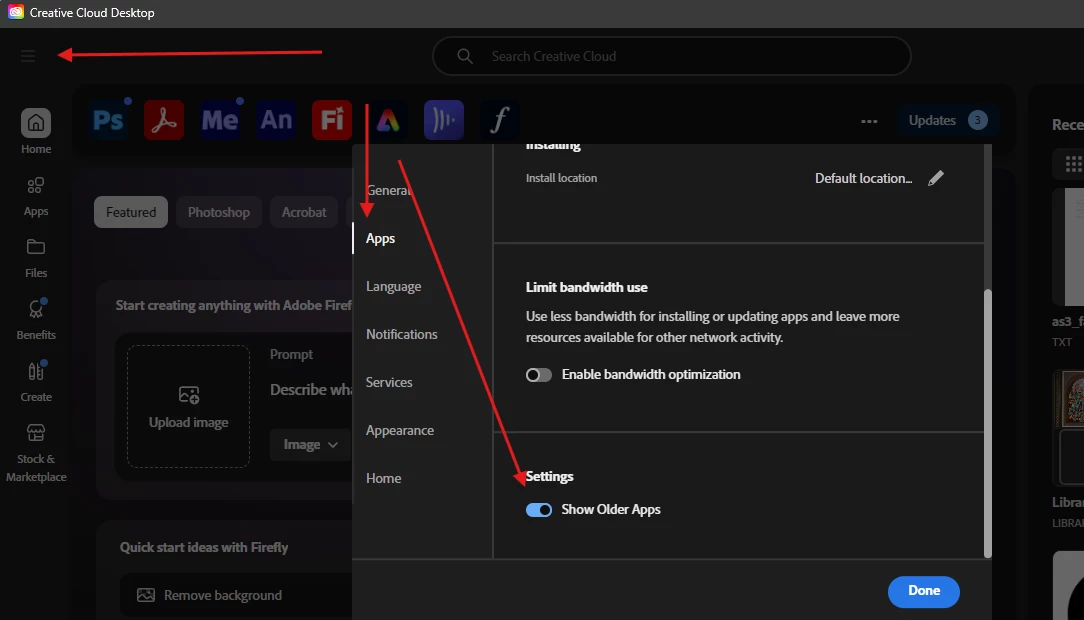Open Stock & Marketplace in sidebar

pos(36,453)
